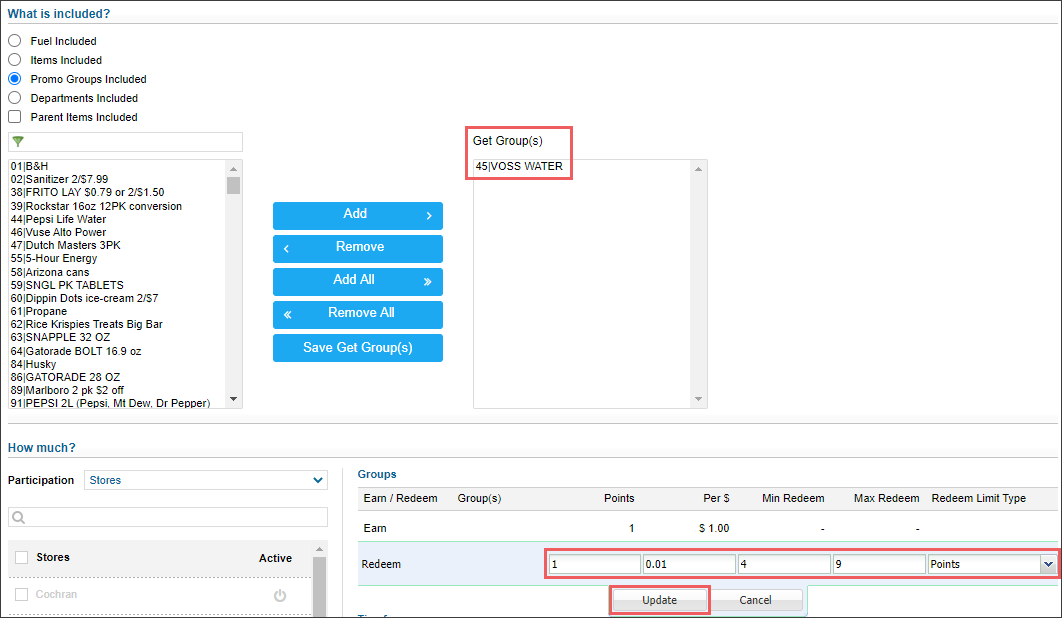
Task: Click the search magnifier icon under Participation
Action: click(x=19, y=518)
